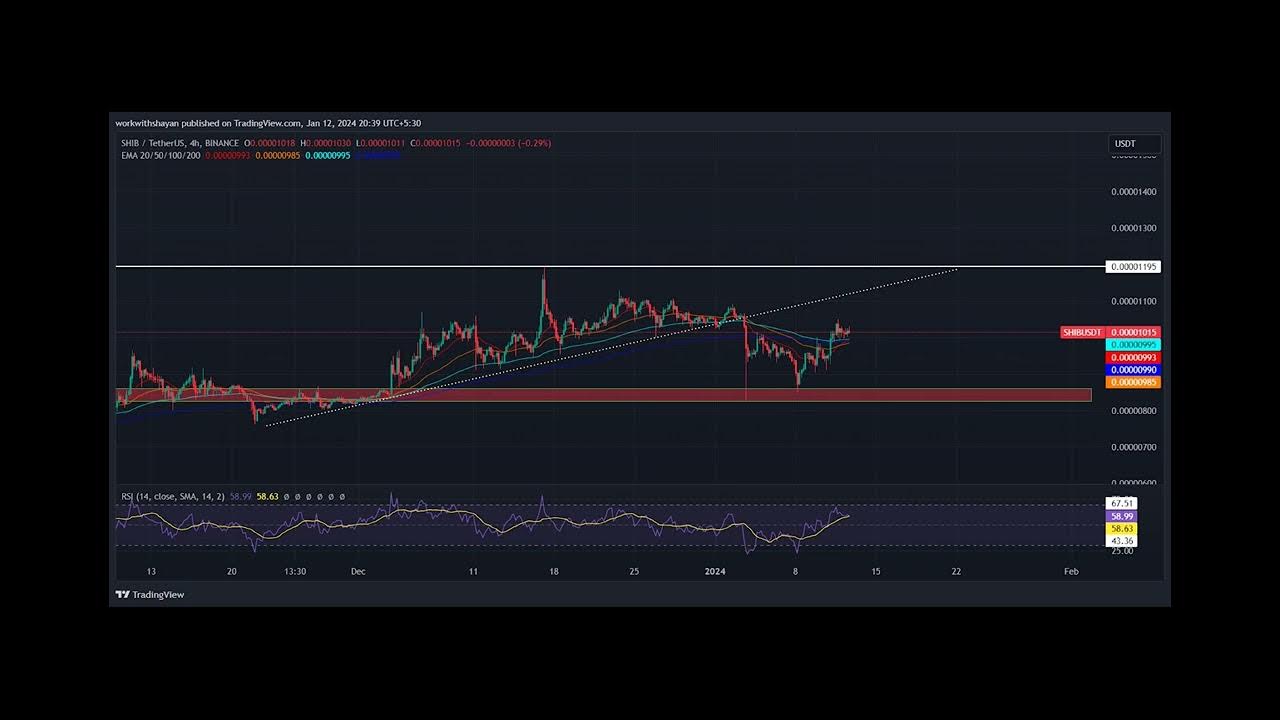Click the blue 0.00000990 EMA axis label
This screenshot has height=720, width=1280.
click(x=1133, y=370)
